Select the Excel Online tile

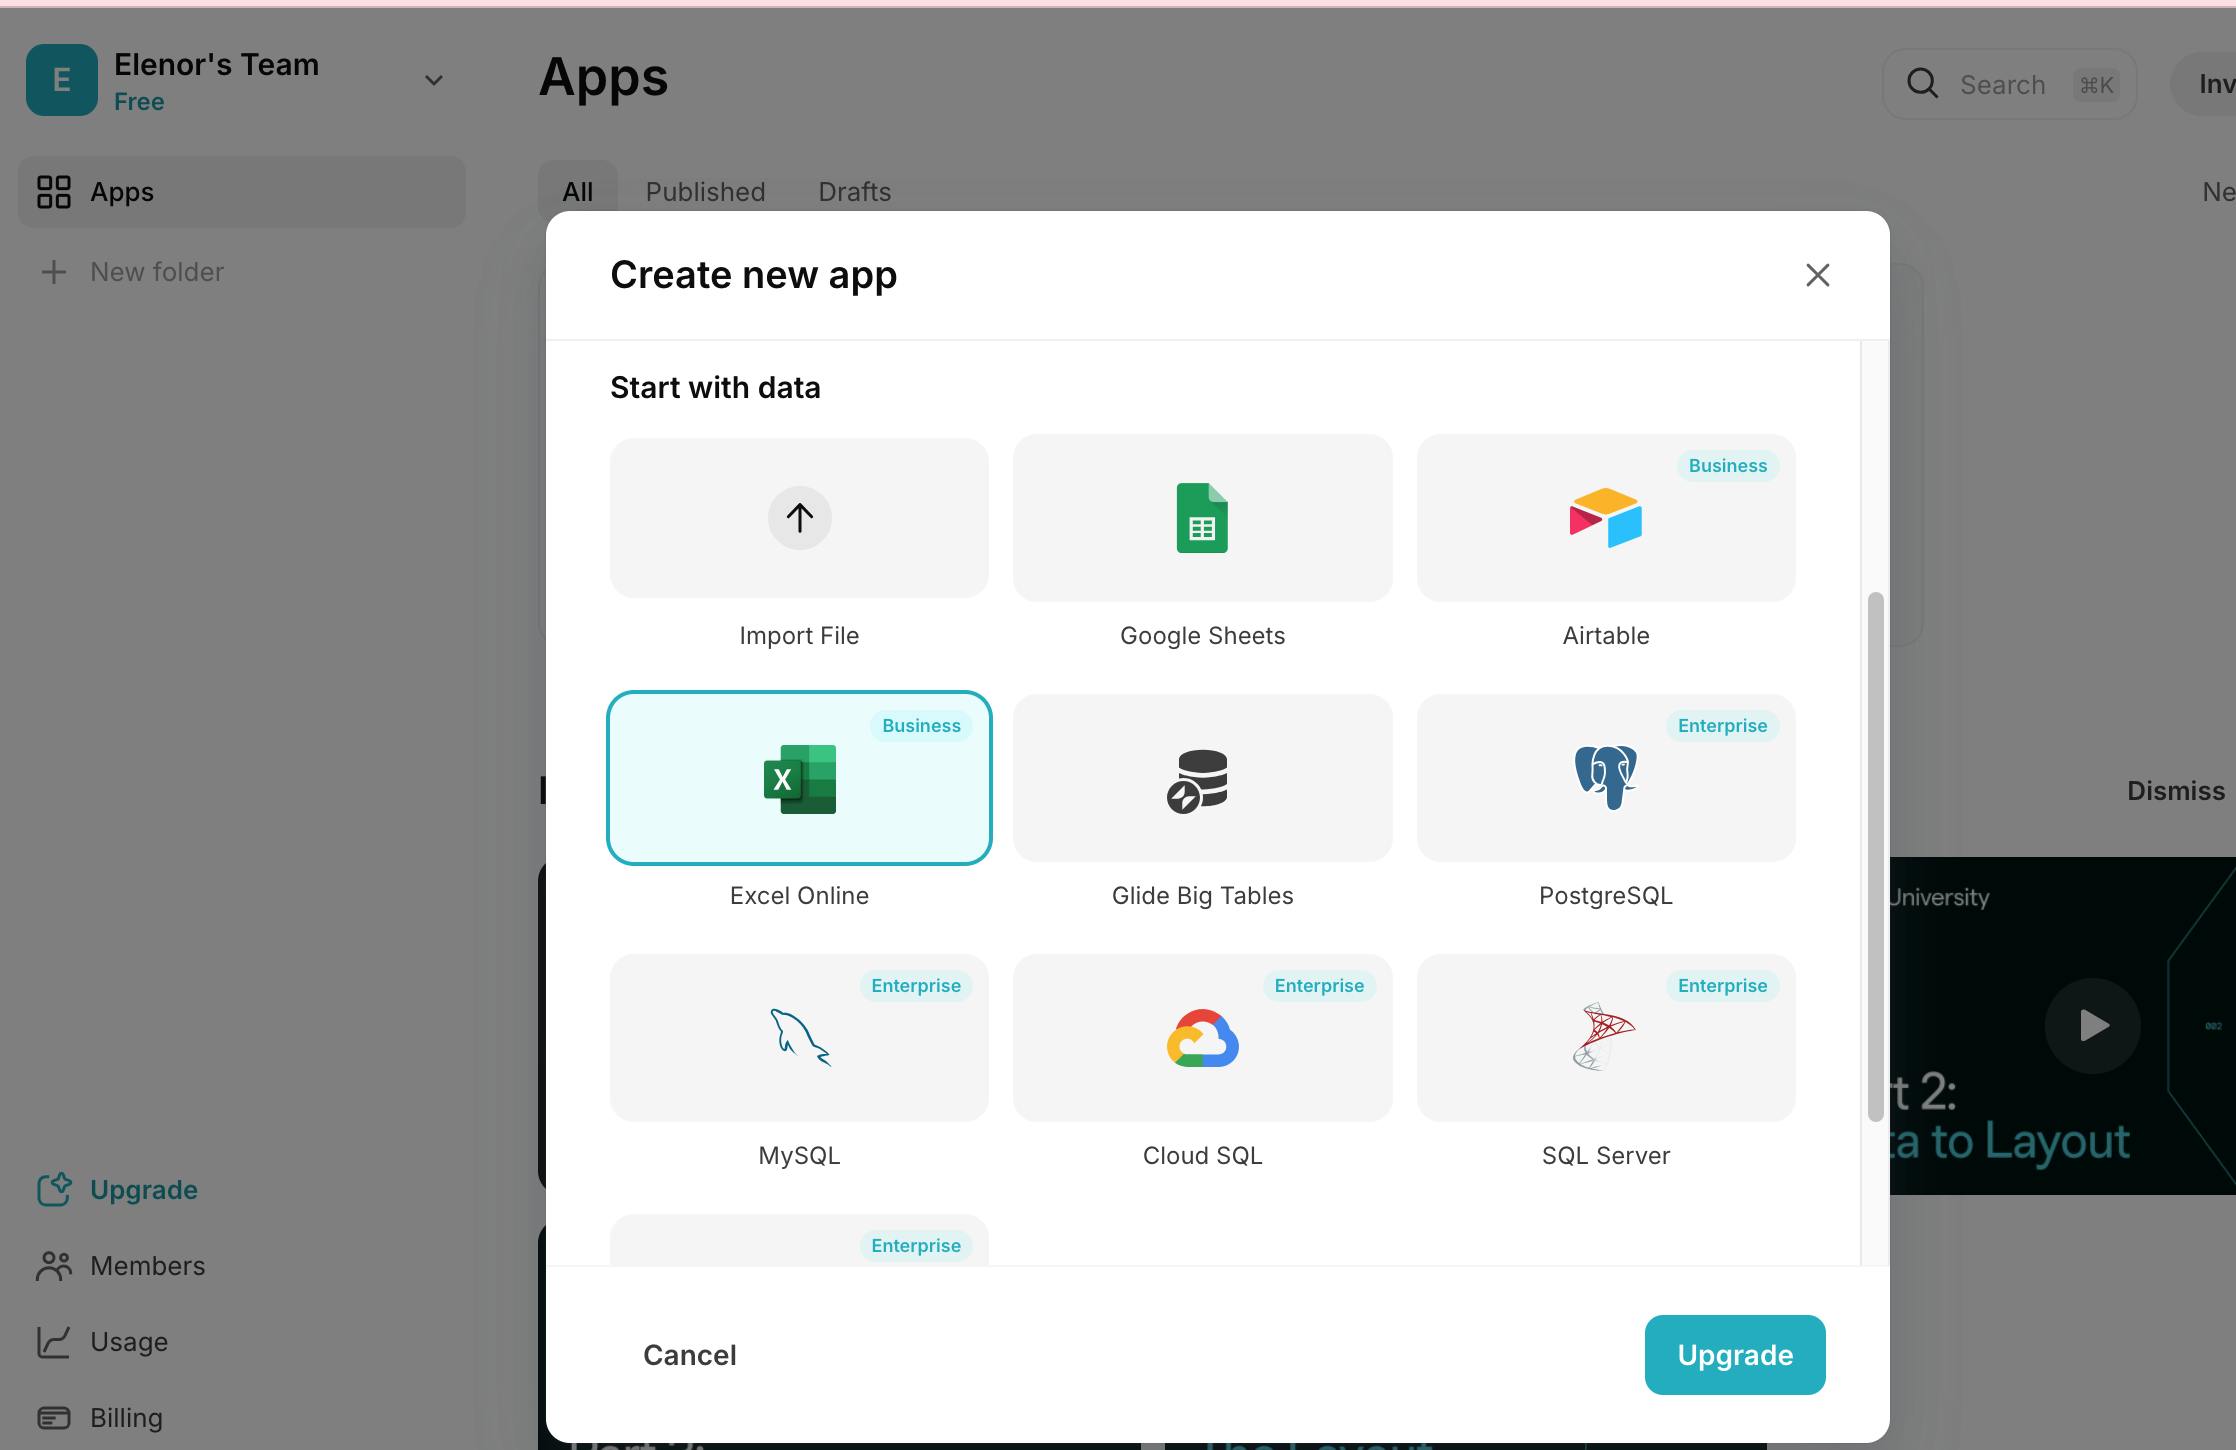799,778
